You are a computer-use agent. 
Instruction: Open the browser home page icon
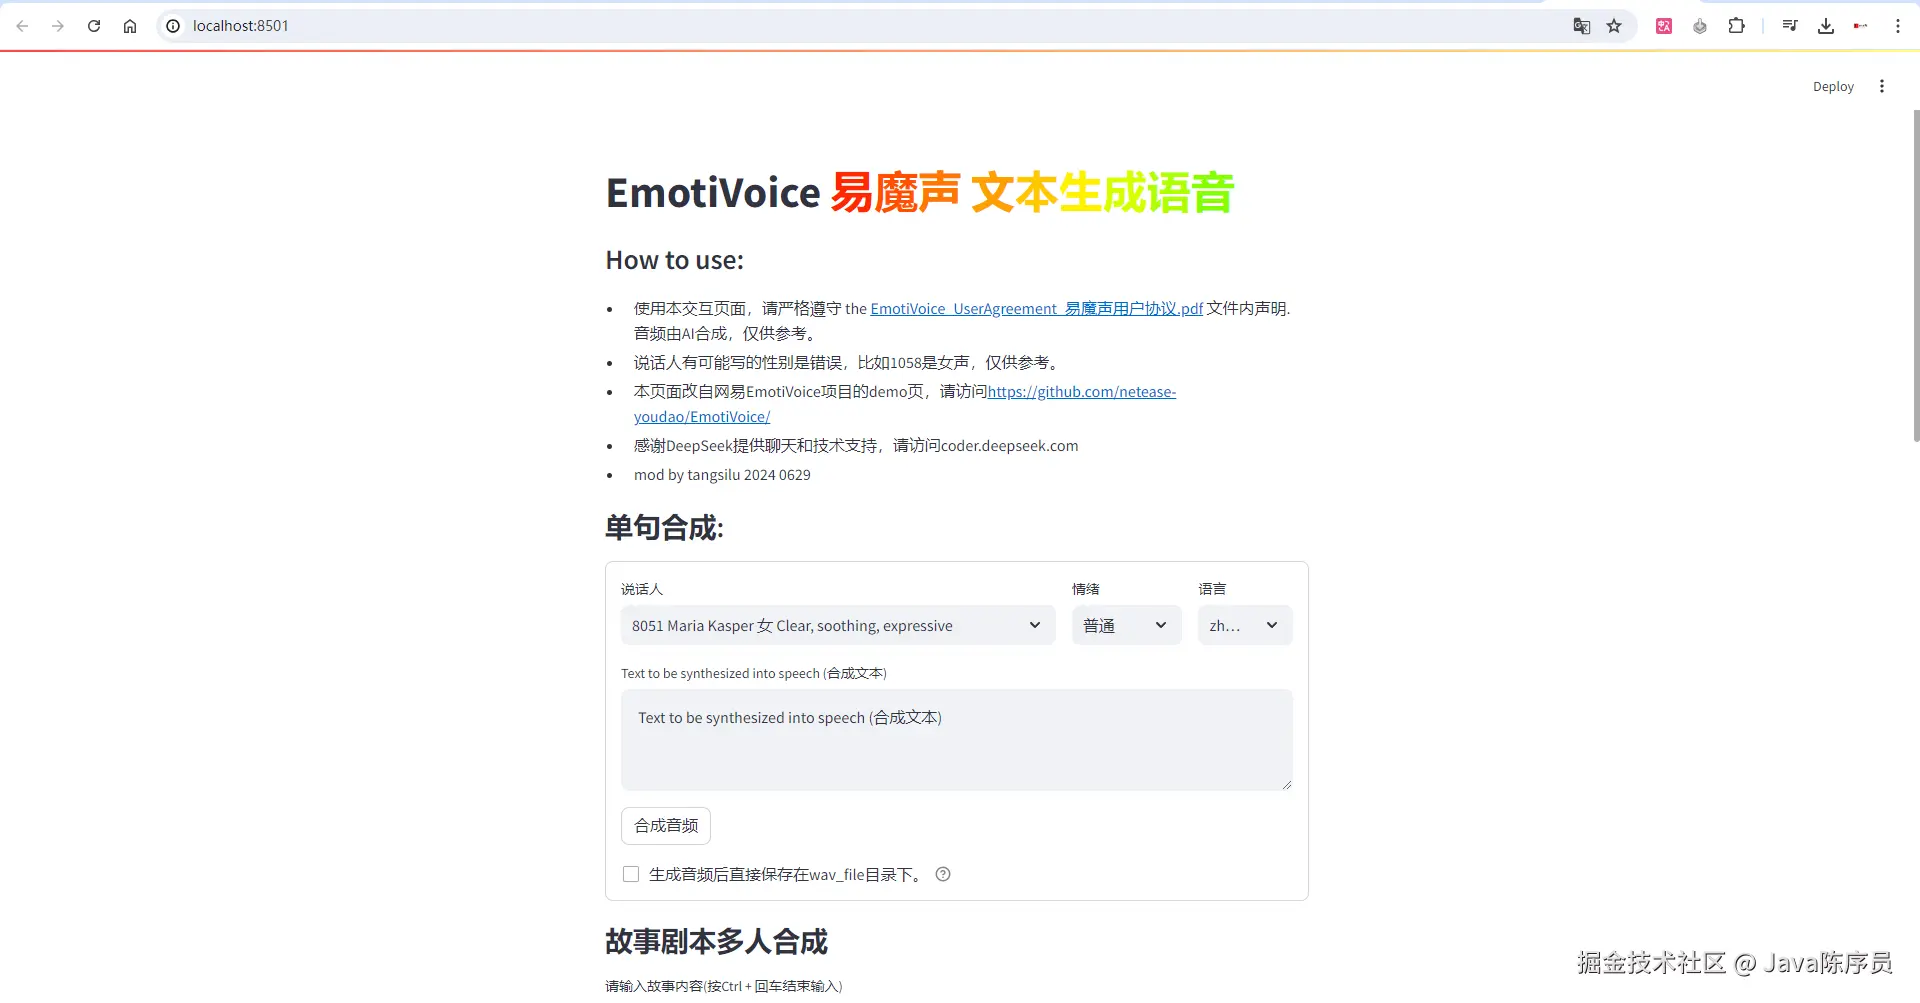pyautogui.click(x=130, y=26)
